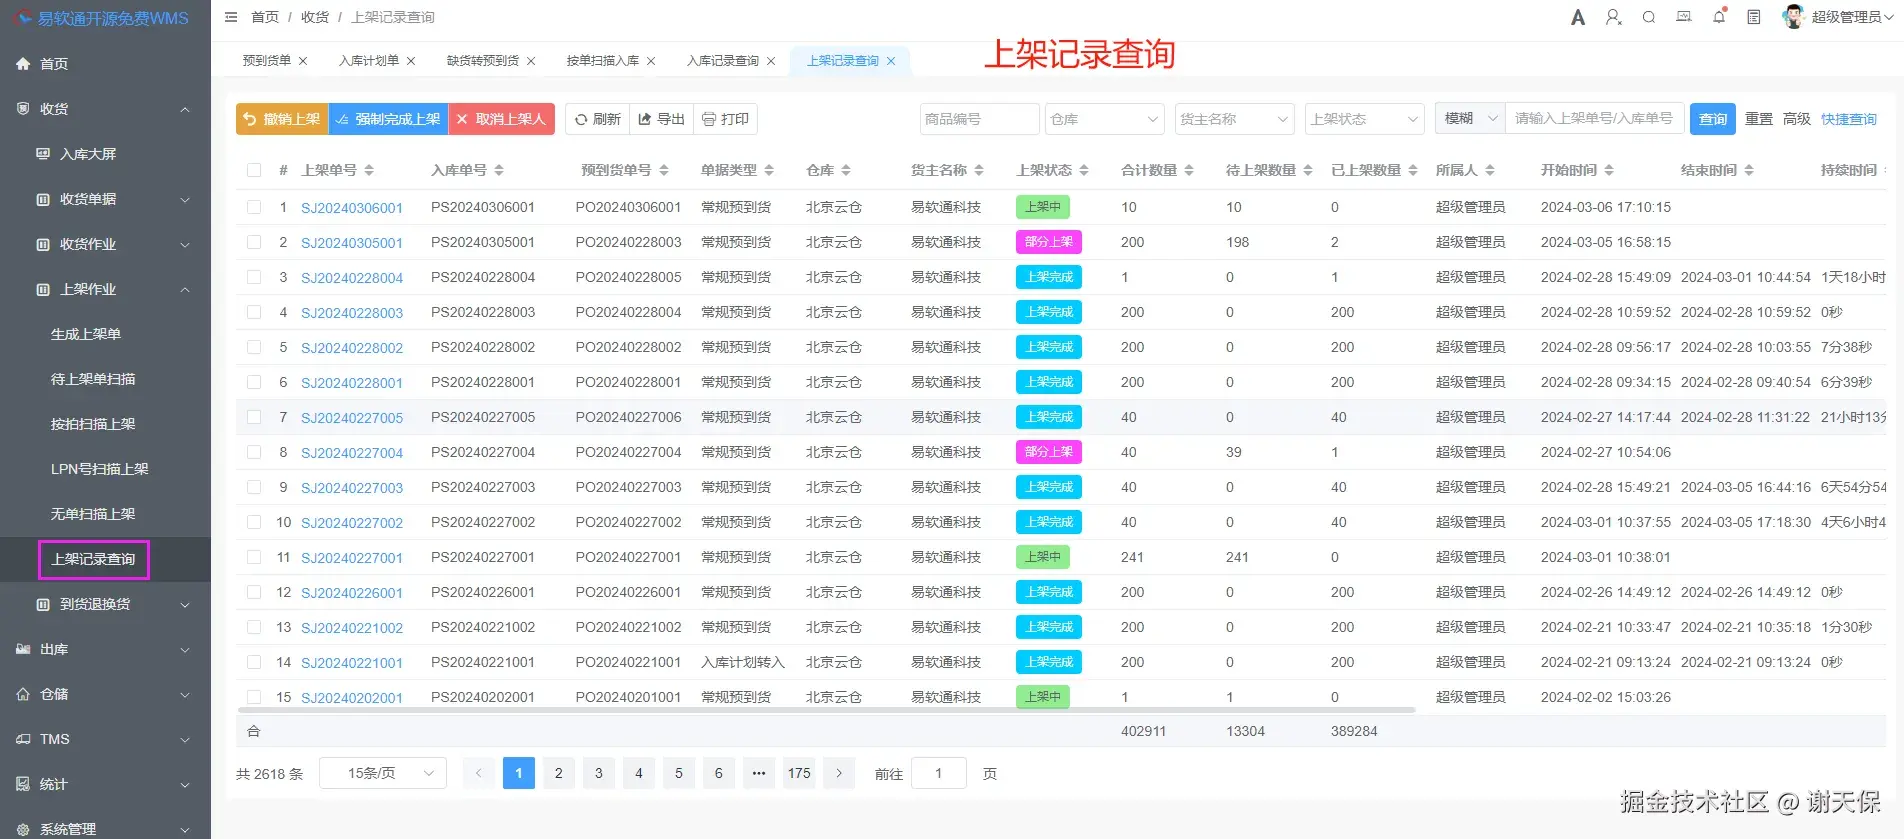The height and width of the screenshot is (839, 1904).
Task: Switch to the 按单扫描入库 tab
Action: tap(603, 61)
